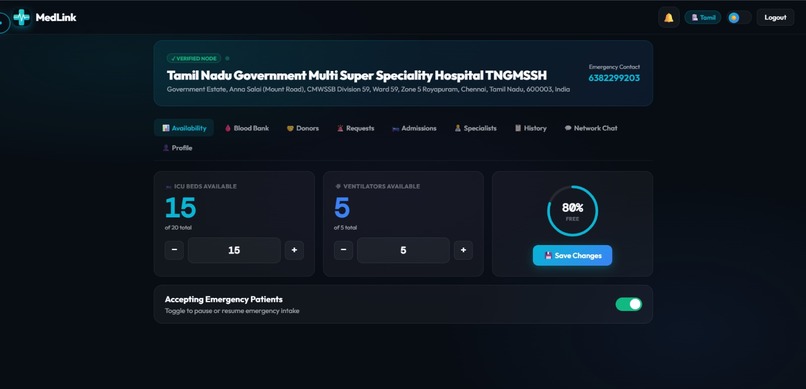Click the ICU beds value field

[234, 250]
